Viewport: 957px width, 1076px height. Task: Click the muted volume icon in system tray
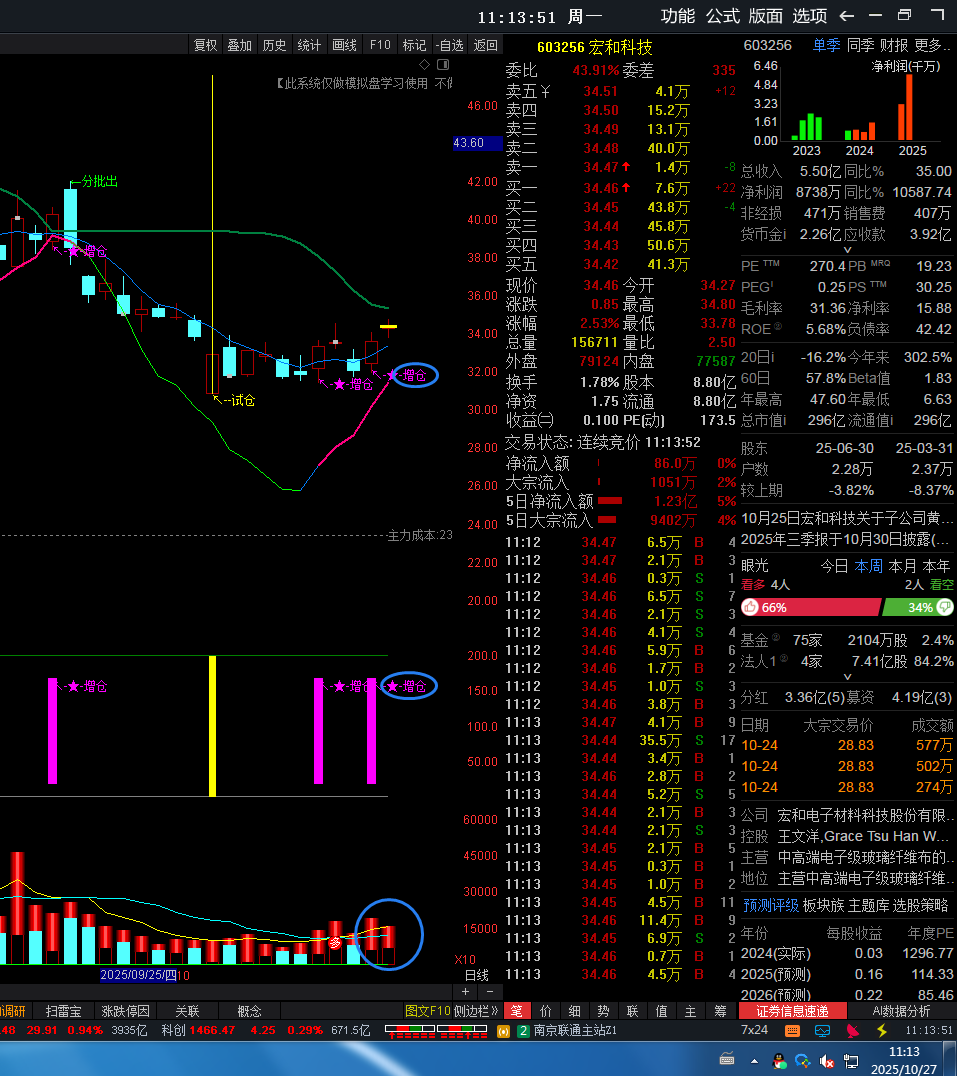pyautogui.click(x=827, y=1060)
